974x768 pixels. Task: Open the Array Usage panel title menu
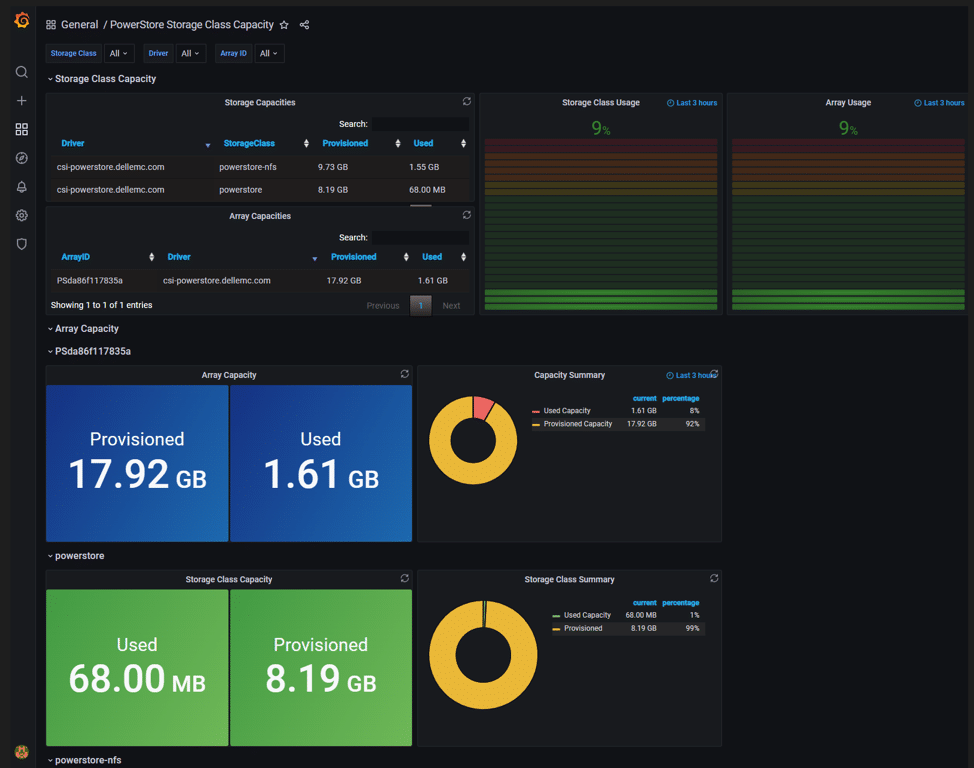click(x=848, y=103)
